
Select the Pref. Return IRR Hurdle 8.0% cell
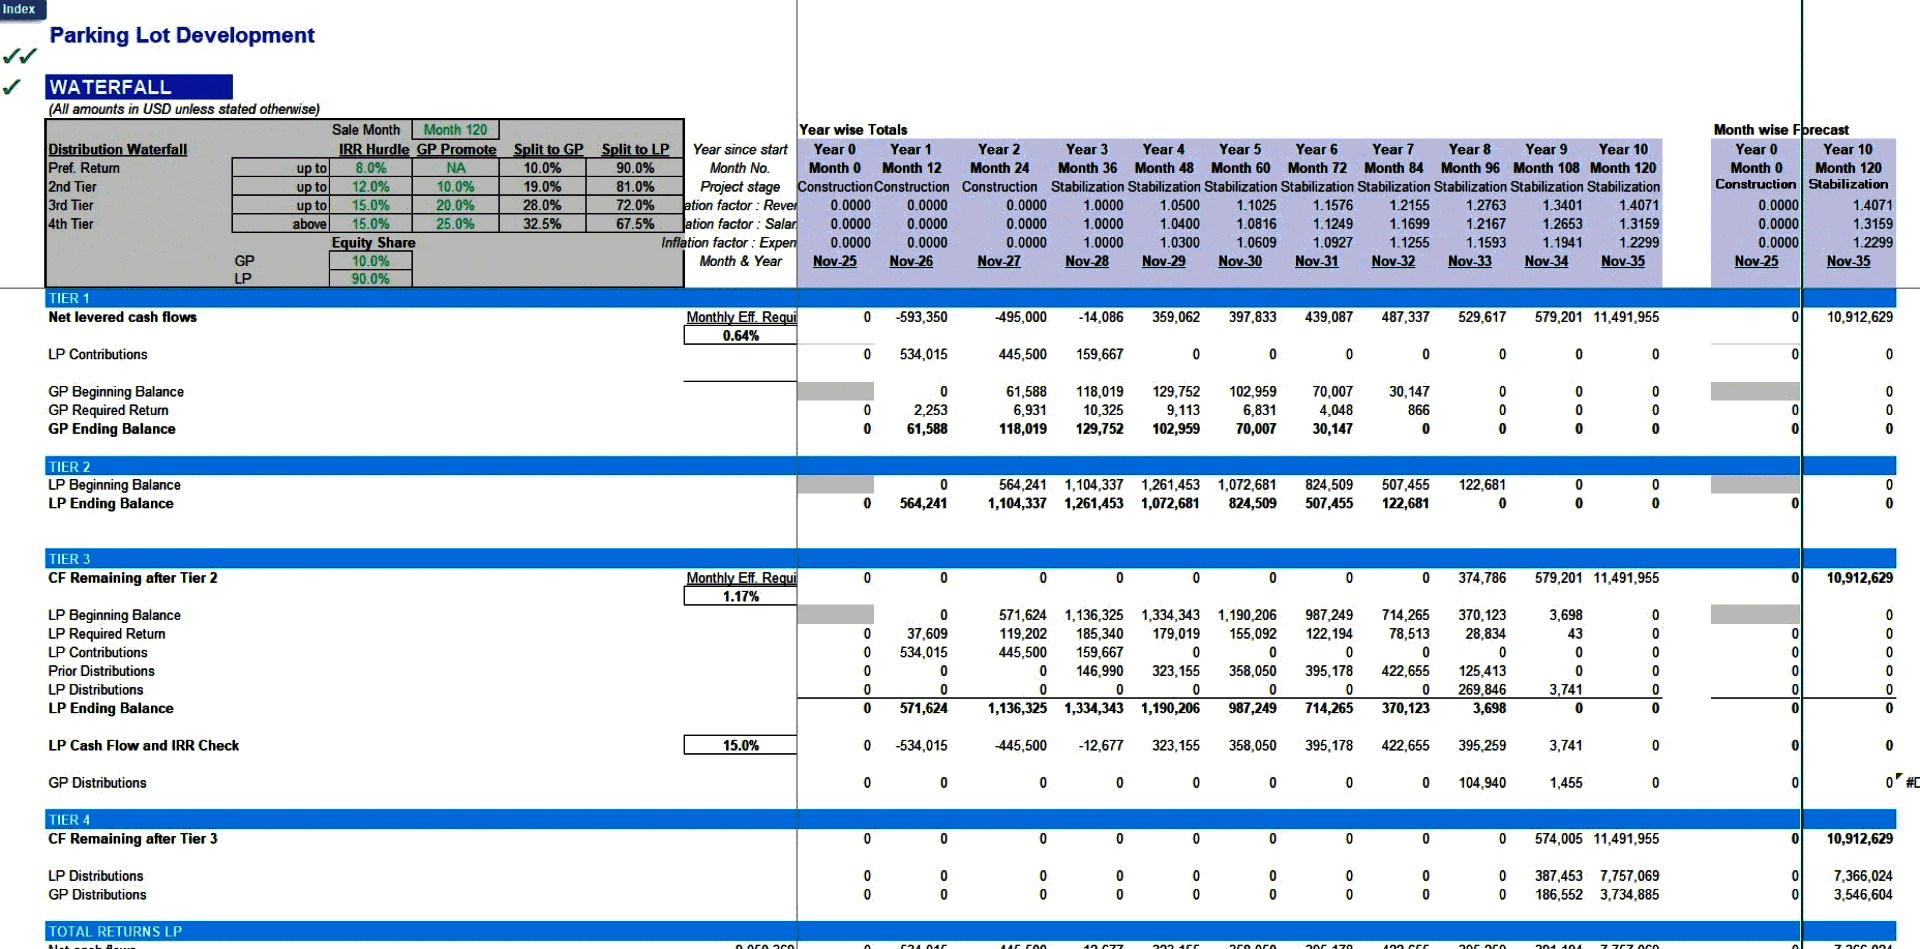coord(370,168)
